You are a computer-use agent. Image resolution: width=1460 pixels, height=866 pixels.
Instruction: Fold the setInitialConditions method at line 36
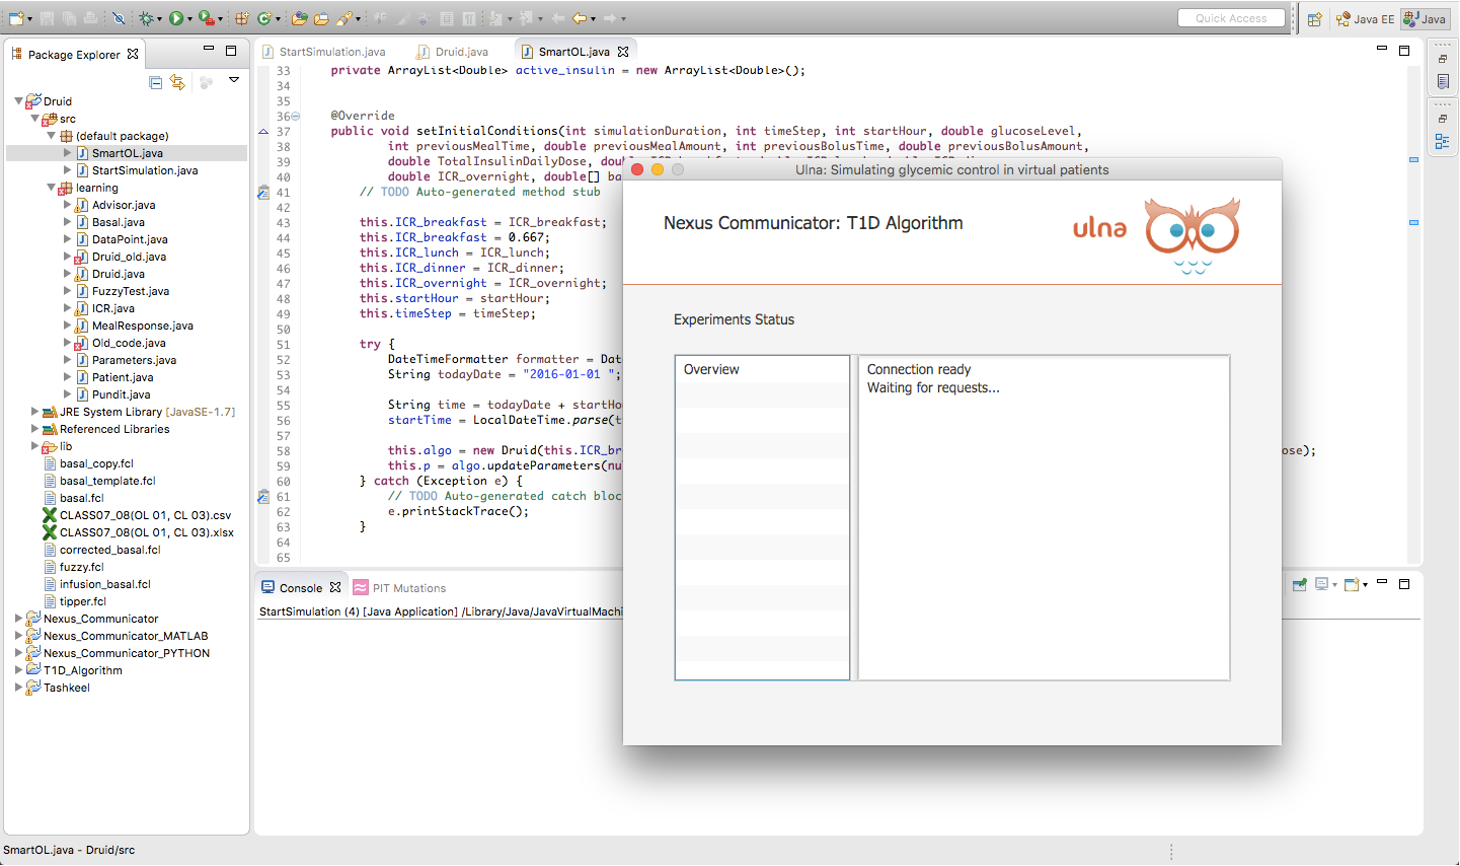point(295,116)
